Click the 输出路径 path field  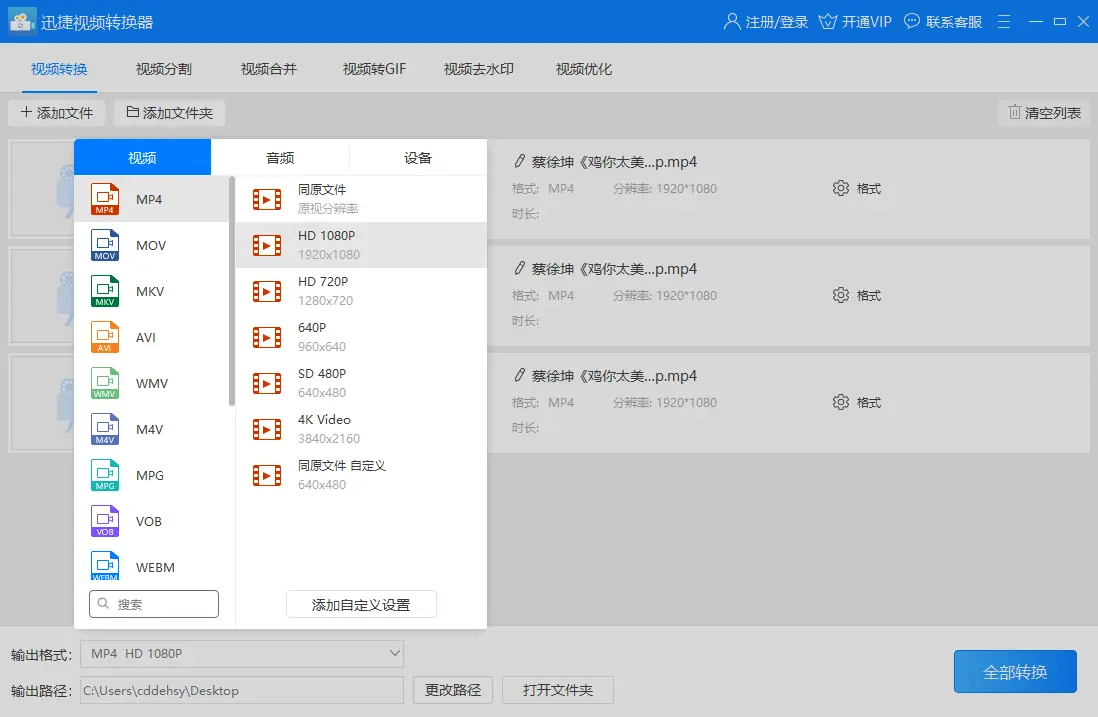click(x=242, y=690)
